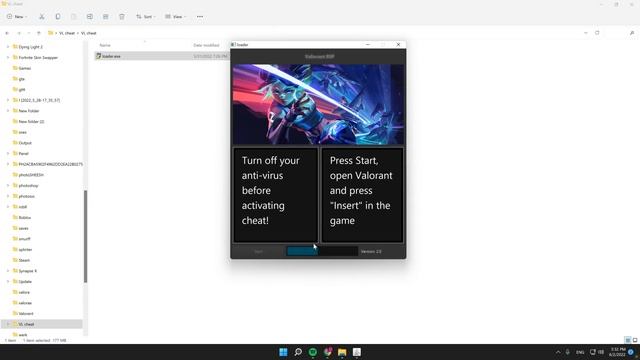This screenshot has width=640, height=360.
Task: Open Spotify from the taskbar
Action: tap(313, 352)
